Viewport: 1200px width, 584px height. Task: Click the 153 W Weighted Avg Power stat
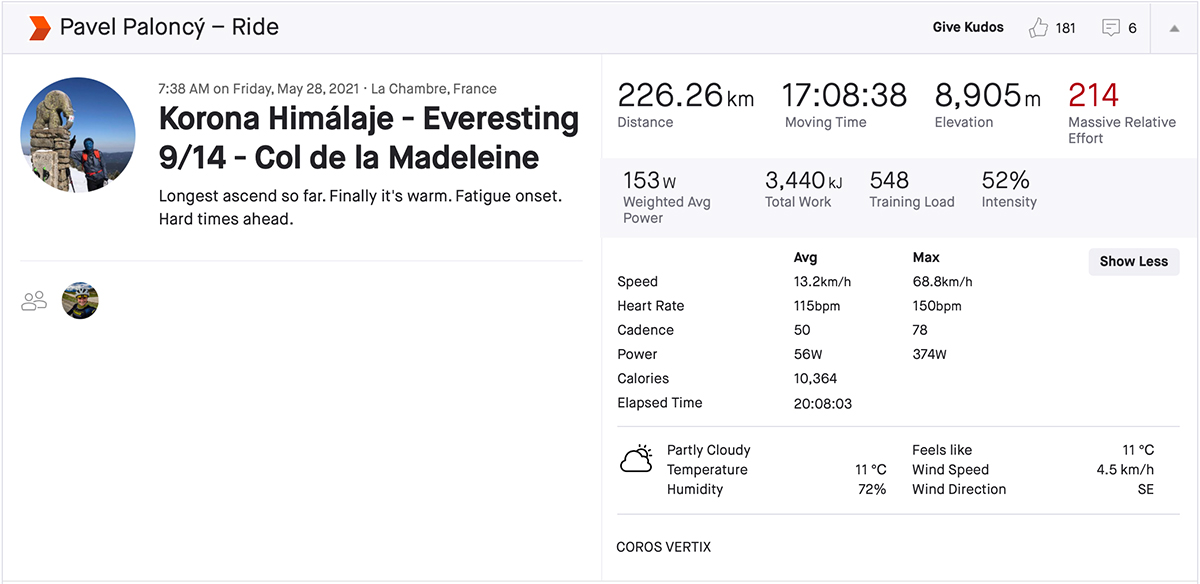[x=649, y=181]
